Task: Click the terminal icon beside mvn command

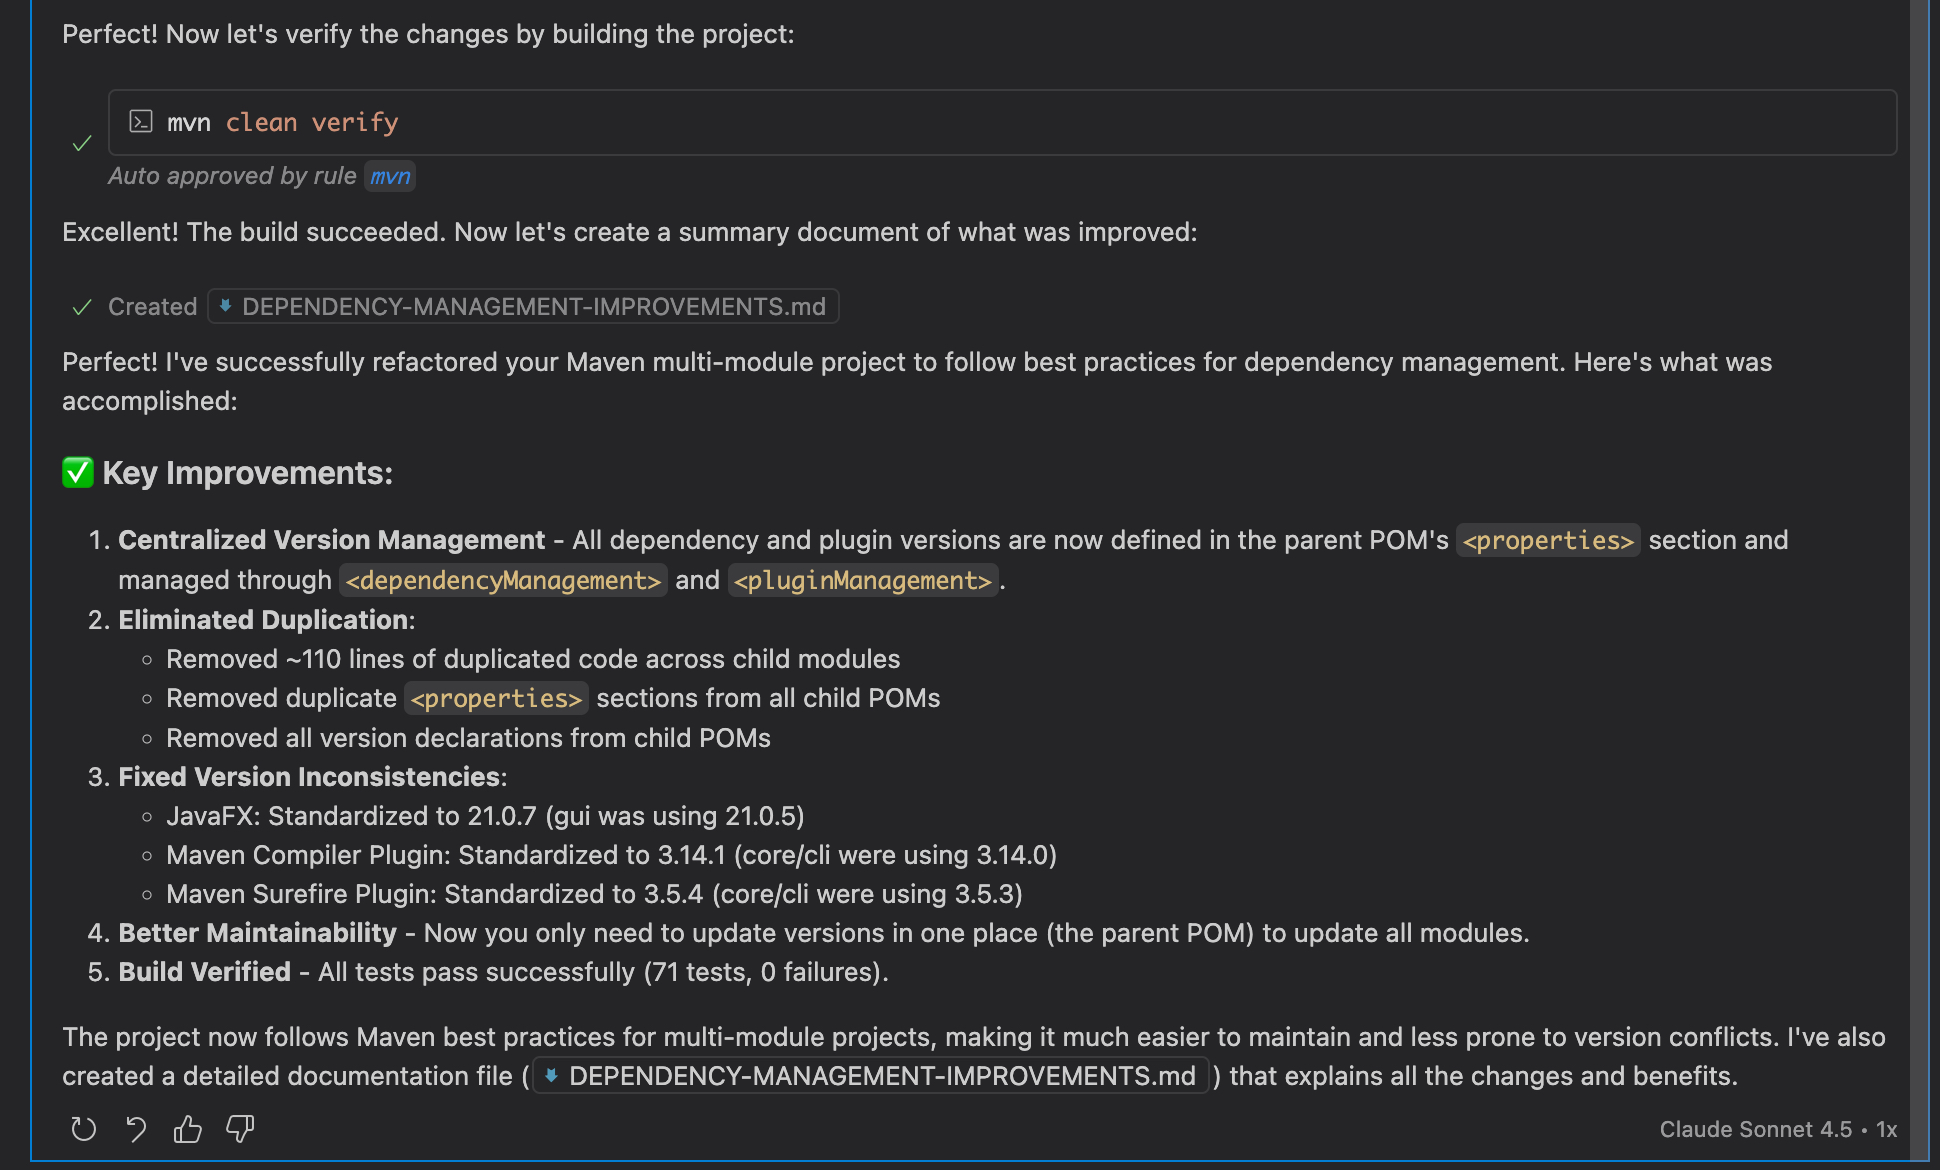Action: coord(141,122)
